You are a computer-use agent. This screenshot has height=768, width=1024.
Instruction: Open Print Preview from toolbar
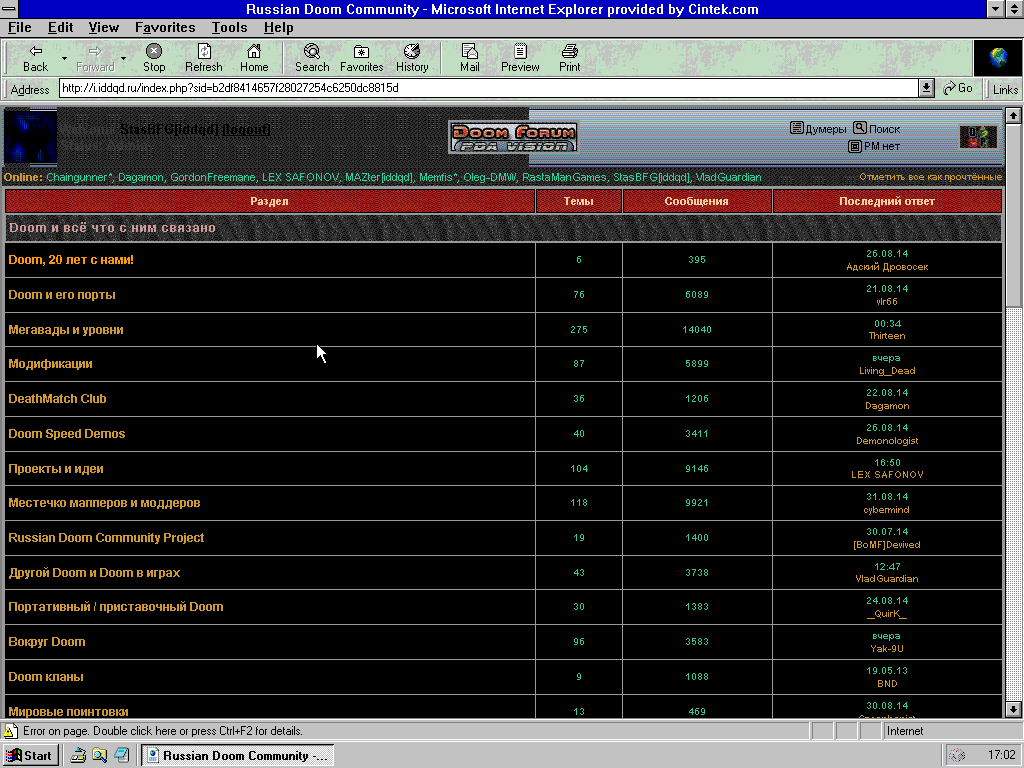pyautogui.click(x=520, y=58)
